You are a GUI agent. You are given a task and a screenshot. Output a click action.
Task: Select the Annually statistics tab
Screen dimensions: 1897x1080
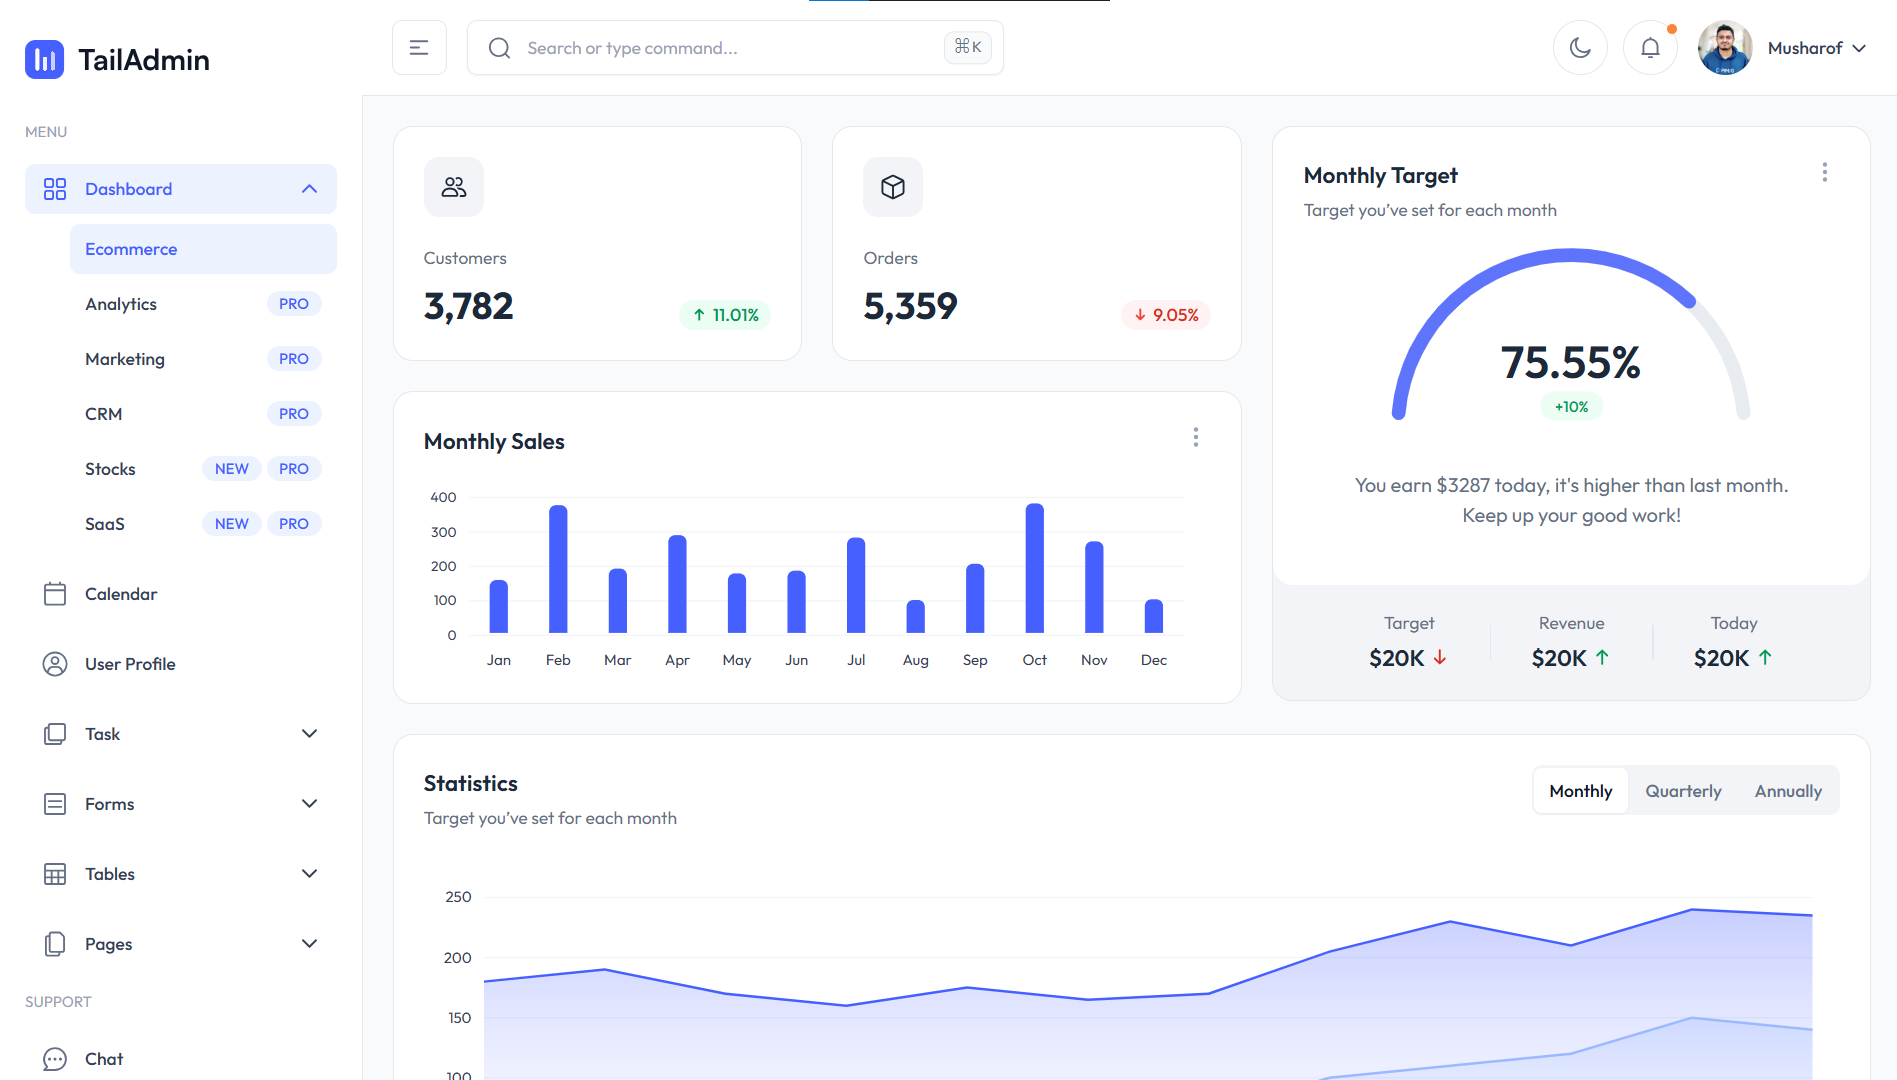click(1788, 791)
